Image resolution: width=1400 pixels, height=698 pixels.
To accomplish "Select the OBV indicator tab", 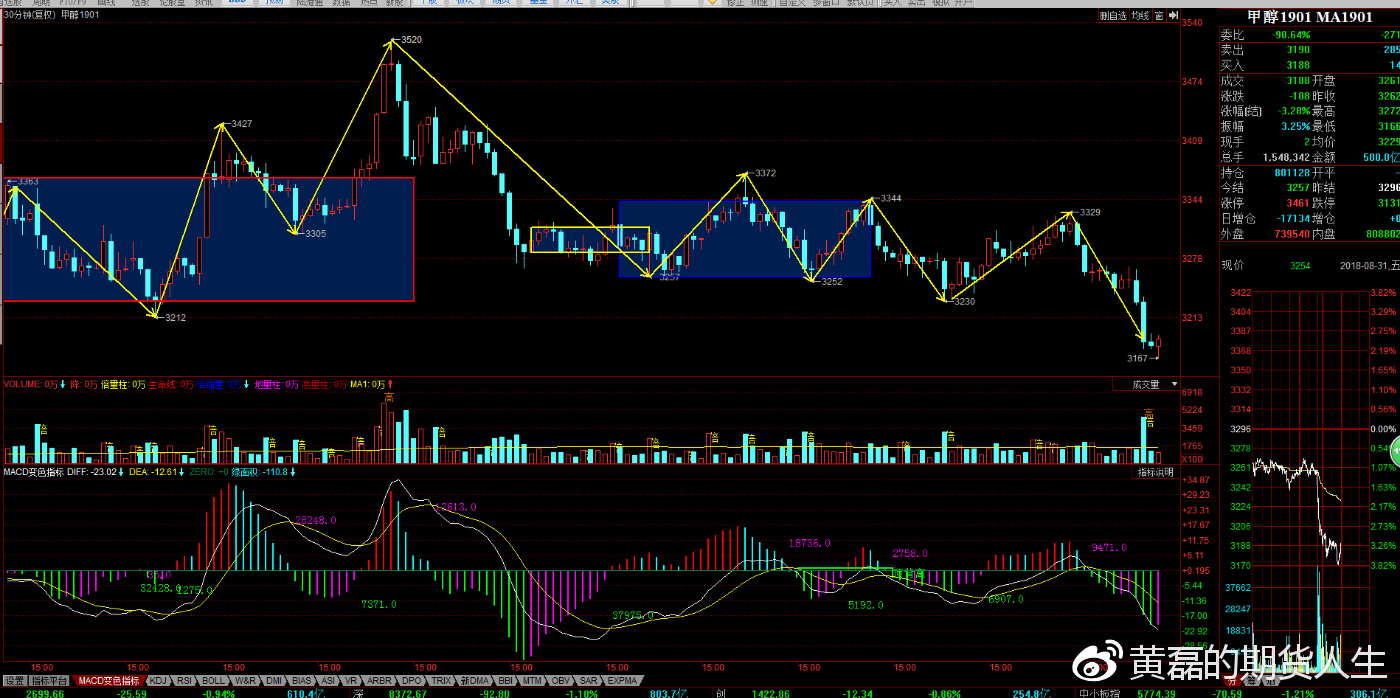I will point(560,680).
